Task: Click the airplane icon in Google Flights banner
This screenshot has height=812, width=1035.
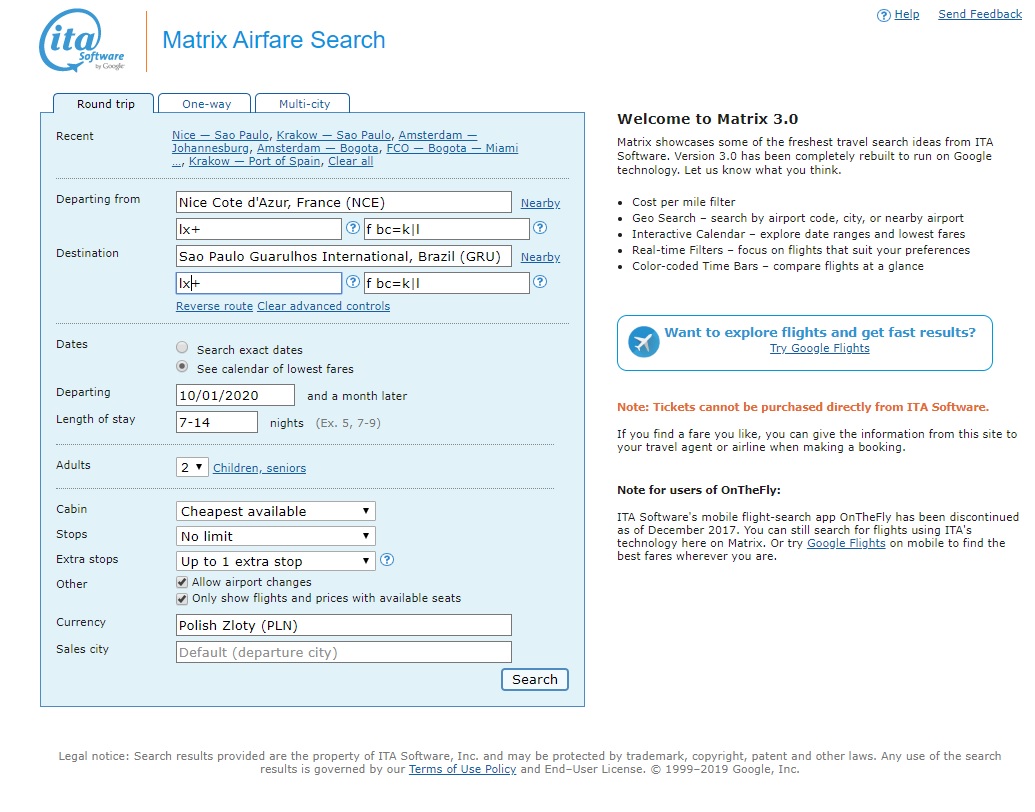Action: [644, 342]
